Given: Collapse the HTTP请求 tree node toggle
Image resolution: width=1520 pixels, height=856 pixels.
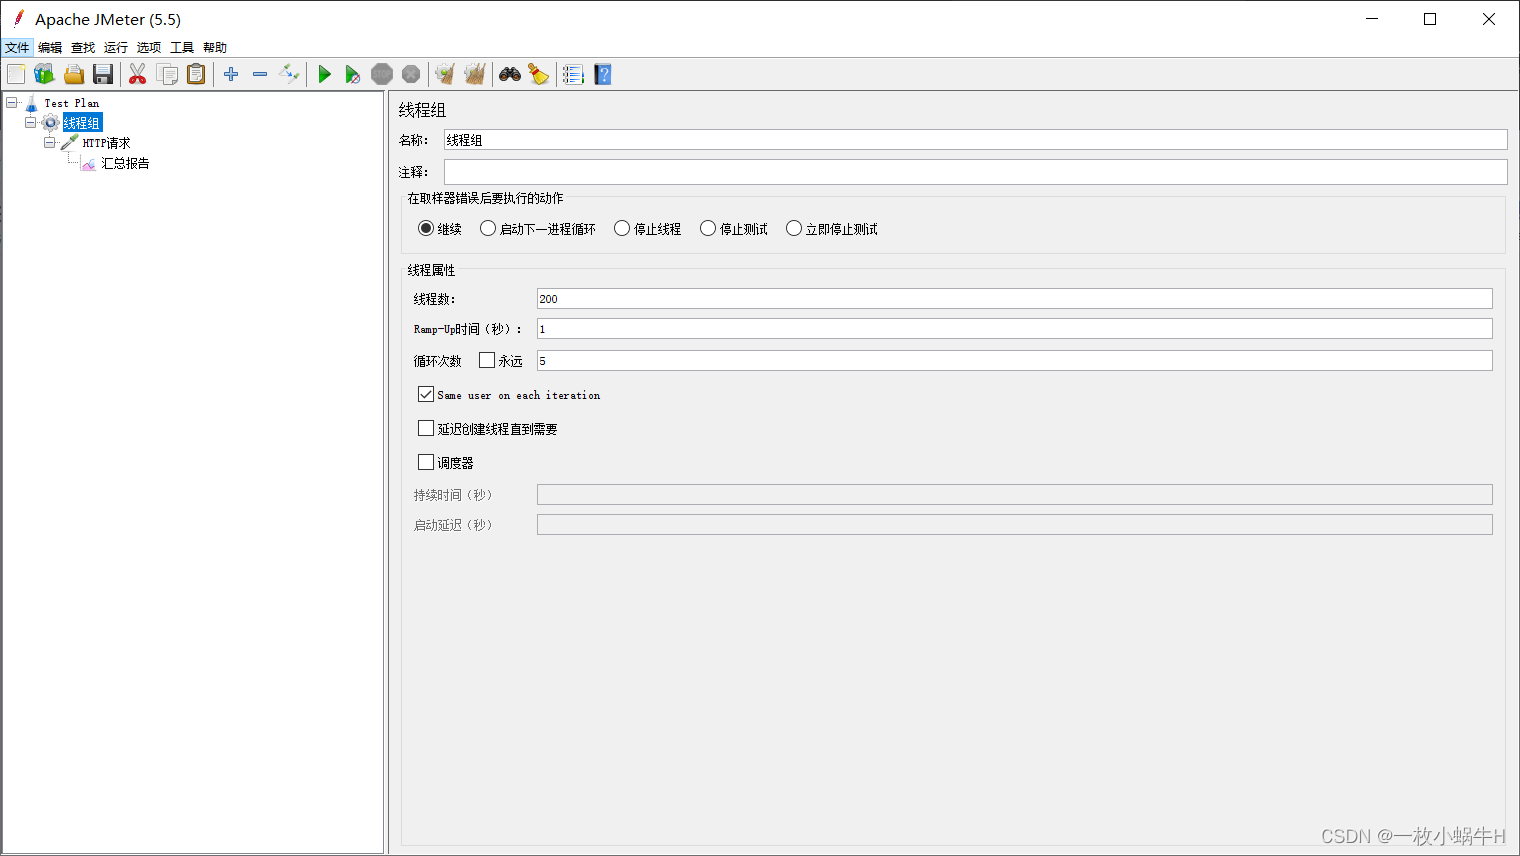Looking at the screenshot, I should [50, 142].
